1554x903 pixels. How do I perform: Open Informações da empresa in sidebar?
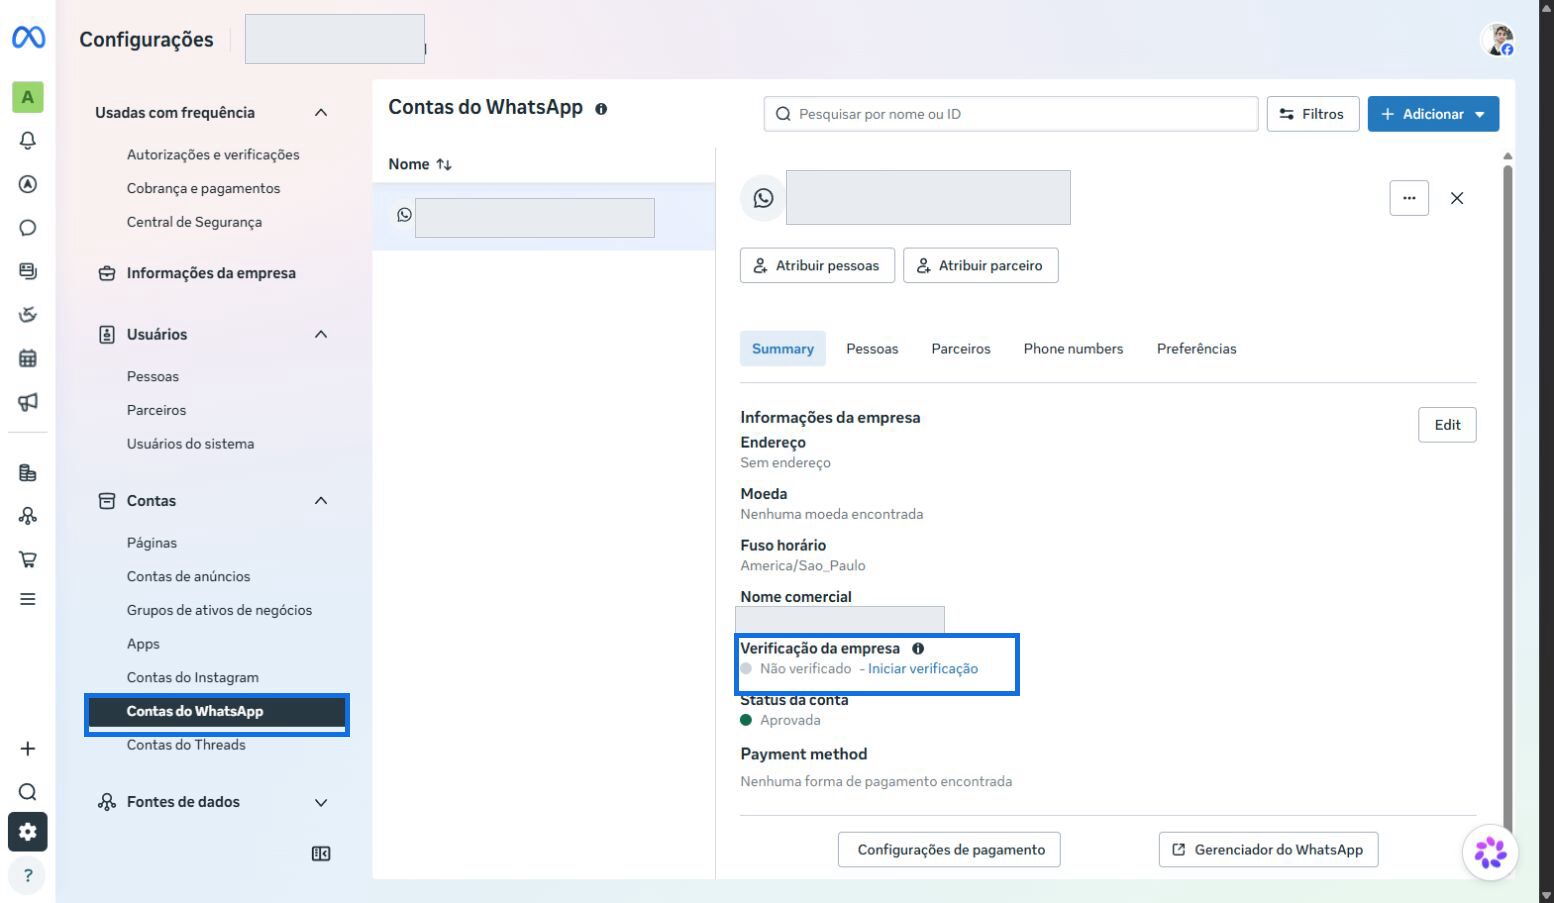click(x=211, y=273)
